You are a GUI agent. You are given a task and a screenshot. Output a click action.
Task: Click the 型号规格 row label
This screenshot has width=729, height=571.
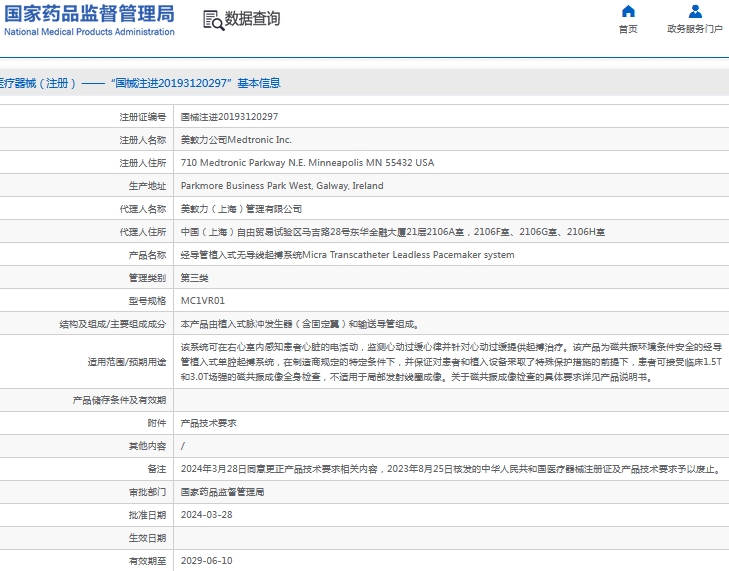point(147,301)
